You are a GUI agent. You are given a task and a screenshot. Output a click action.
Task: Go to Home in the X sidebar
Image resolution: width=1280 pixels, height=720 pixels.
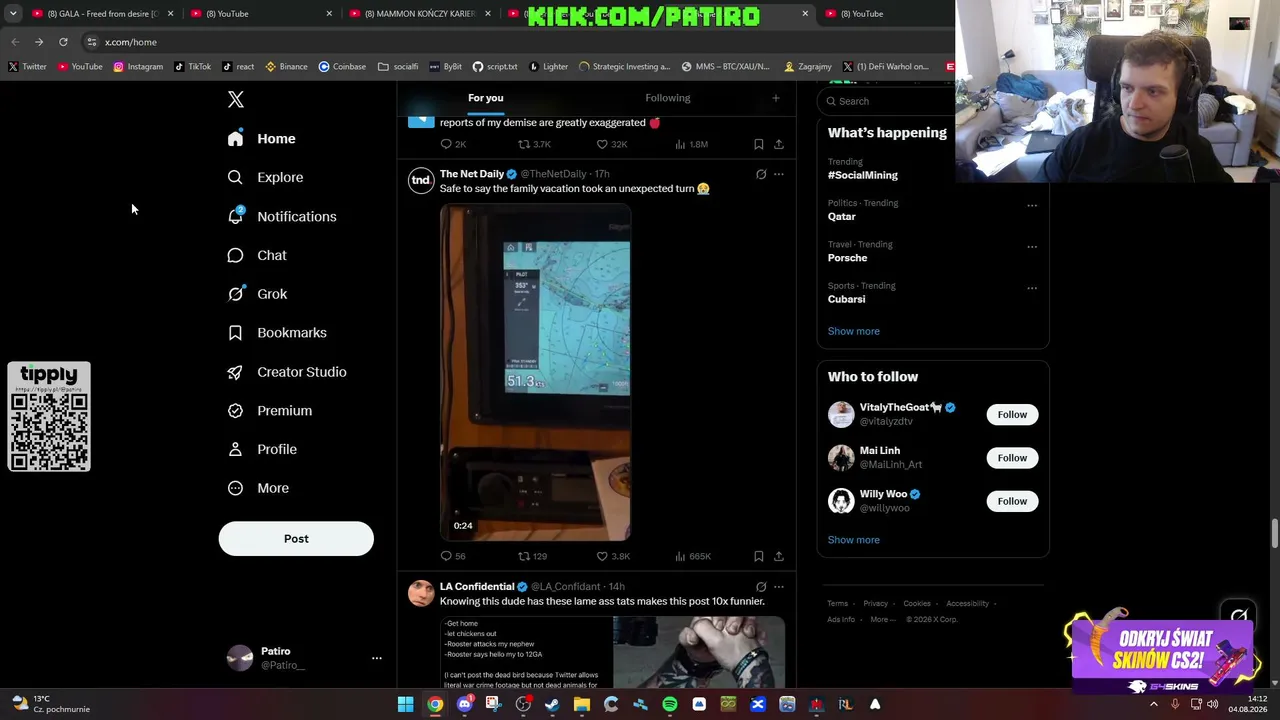coord(261,139)
